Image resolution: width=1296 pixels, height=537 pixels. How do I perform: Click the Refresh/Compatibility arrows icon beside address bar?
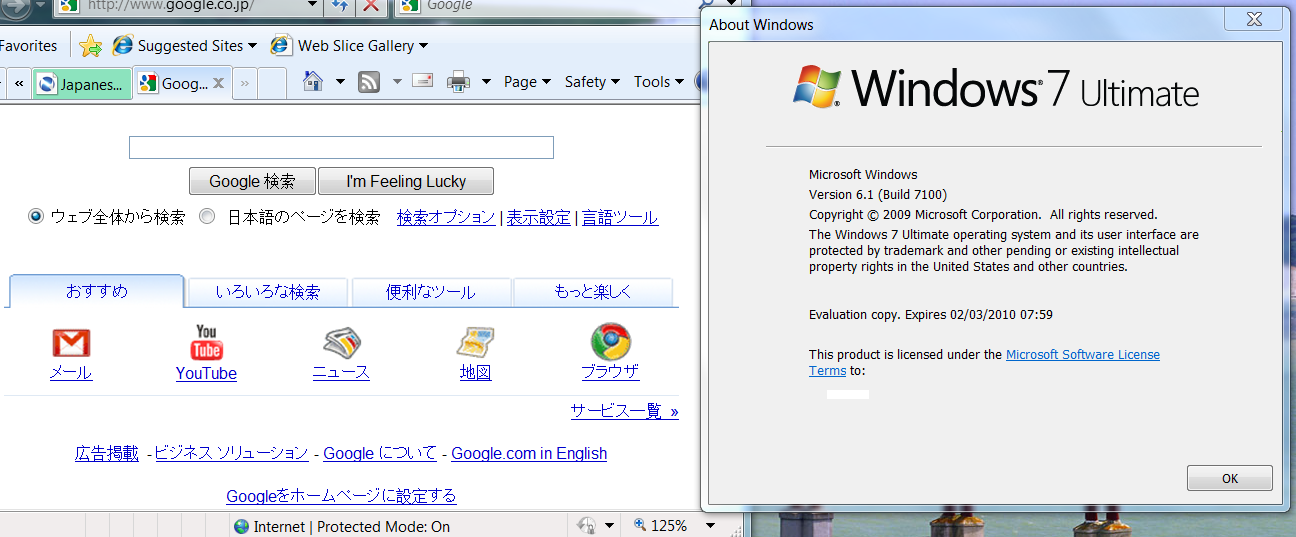point(339,6)
